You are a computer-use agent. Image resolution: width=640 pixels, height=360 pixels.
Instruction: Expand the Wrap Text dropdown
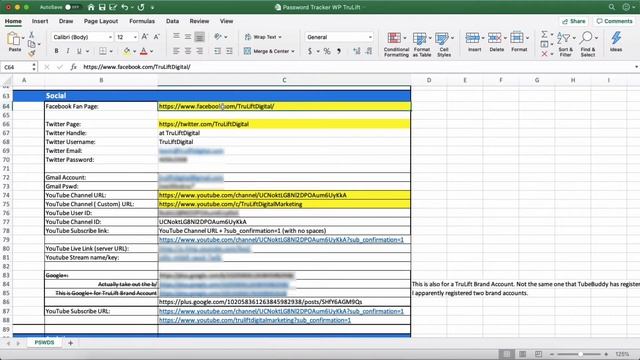click(280, 37)
